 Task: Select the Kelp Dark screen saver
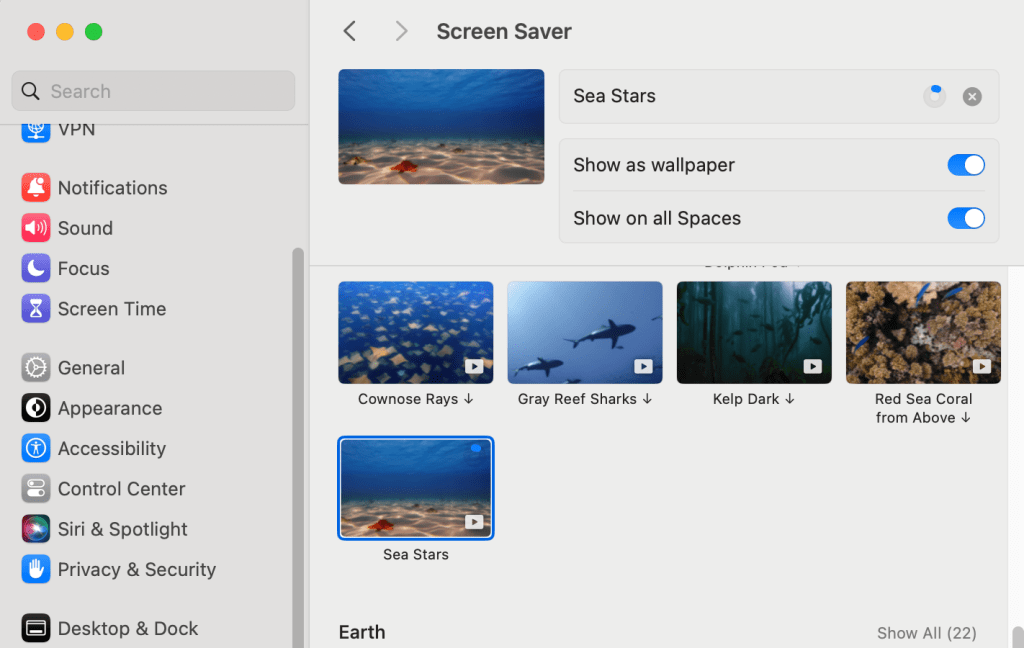coord(753,332)
